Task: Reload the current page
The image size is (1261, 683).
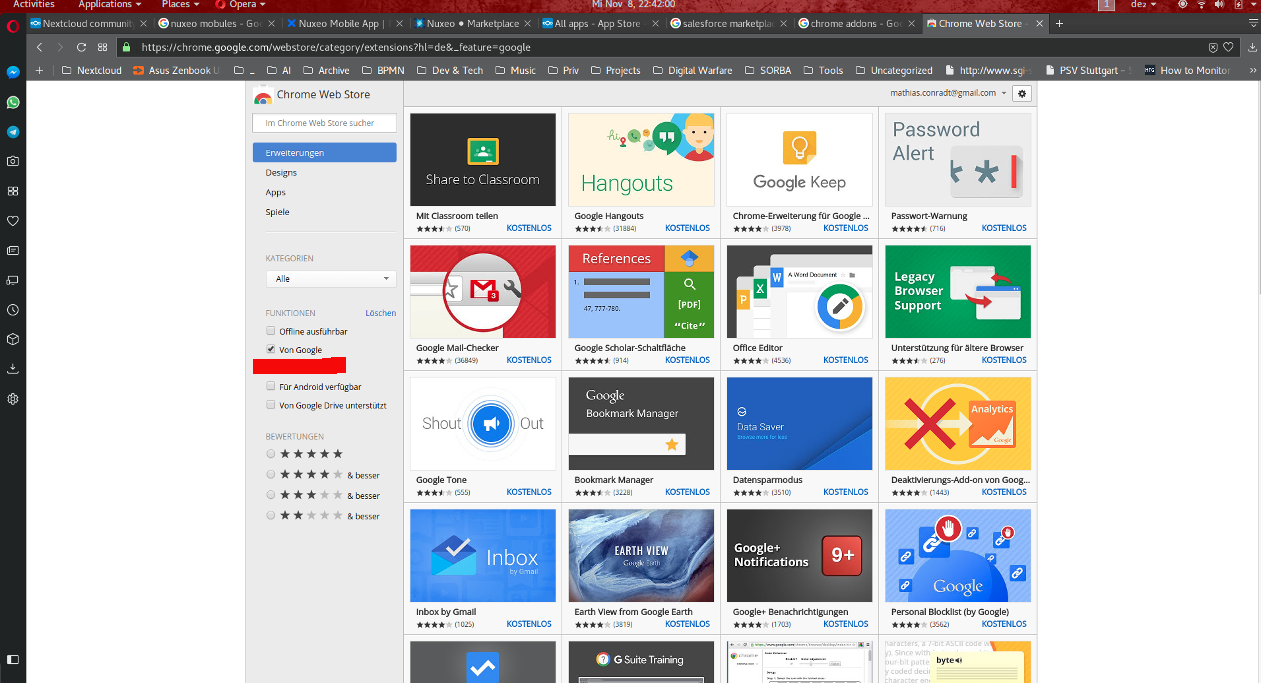Action: point(81,47)
